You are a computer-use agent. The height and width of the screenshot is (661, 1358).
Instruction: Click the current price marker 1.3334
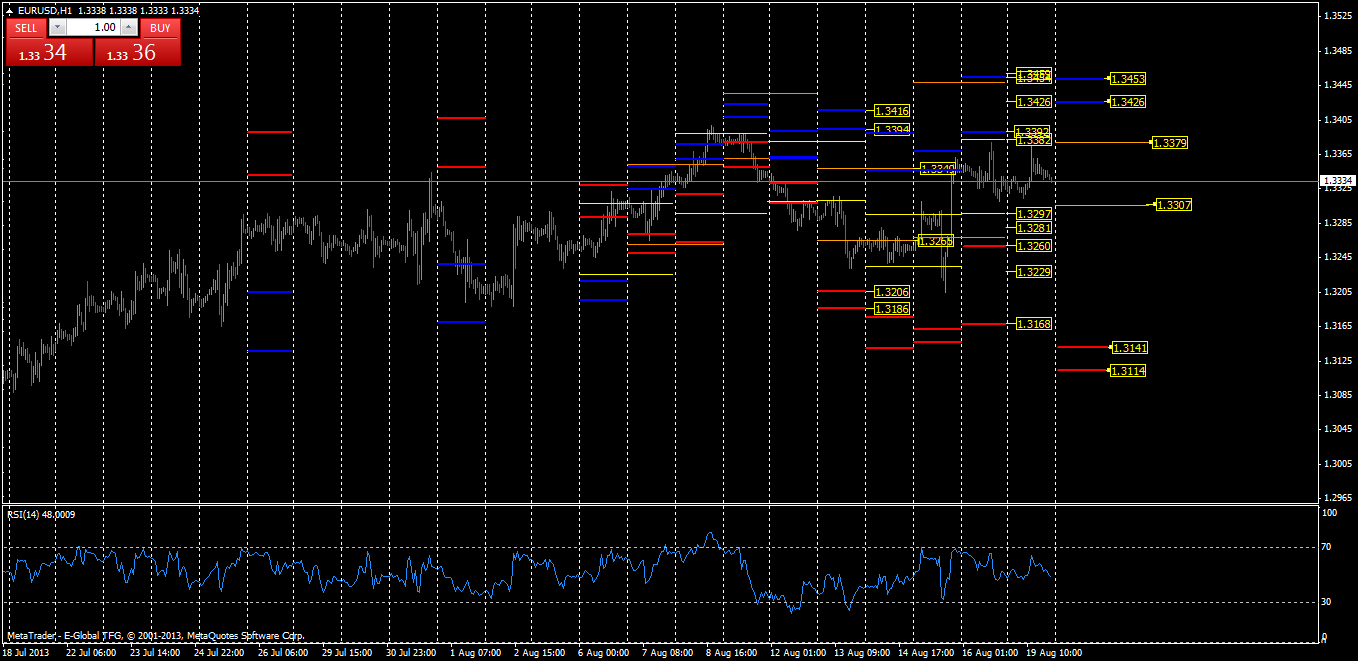point(1338,181)
